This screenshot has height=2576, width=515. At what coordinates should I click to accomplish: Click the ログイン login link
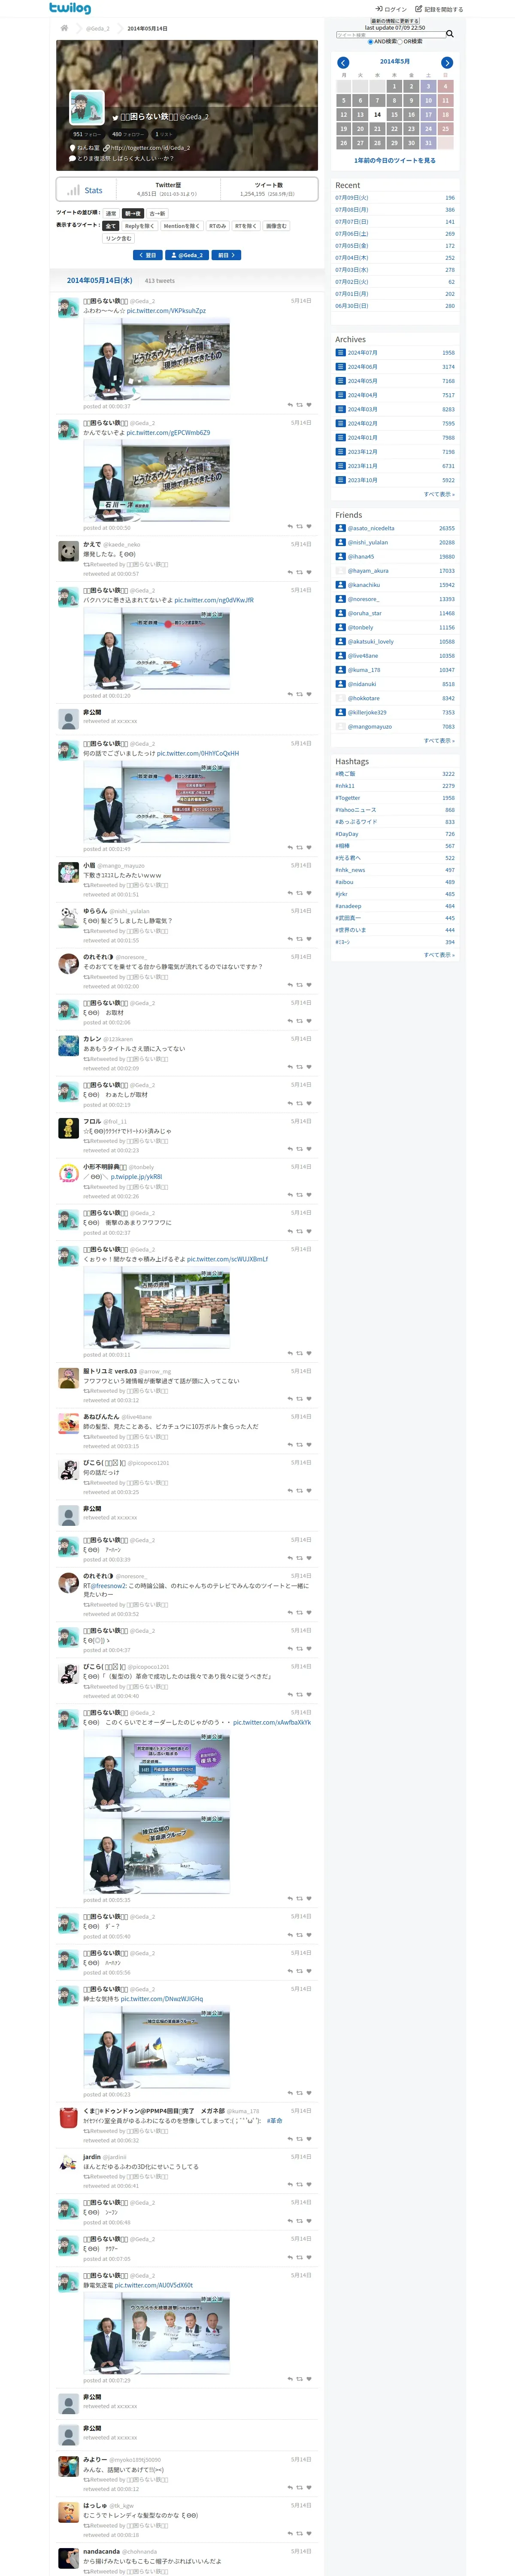click(x=391, y=9)
